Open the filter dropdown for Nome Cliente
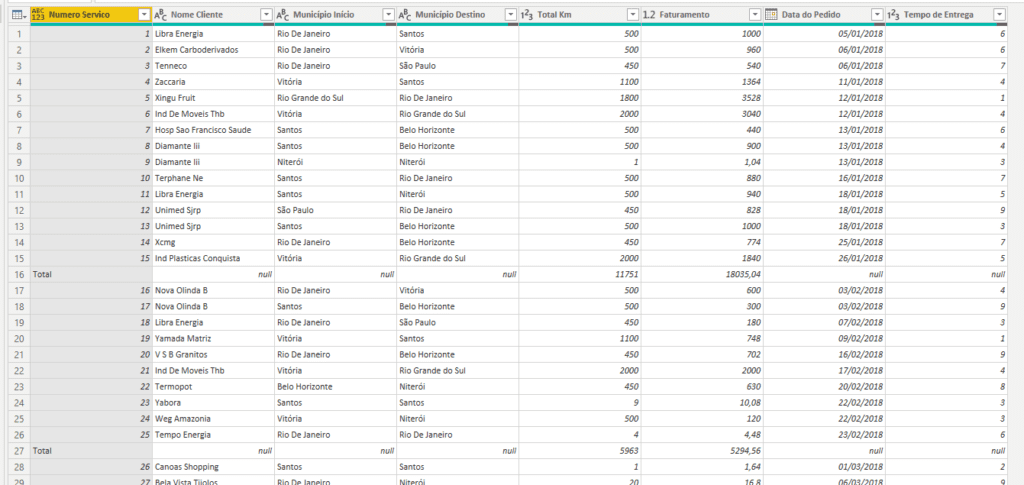Viewport: 1024px width, 485px height. [x=266, y=14]
